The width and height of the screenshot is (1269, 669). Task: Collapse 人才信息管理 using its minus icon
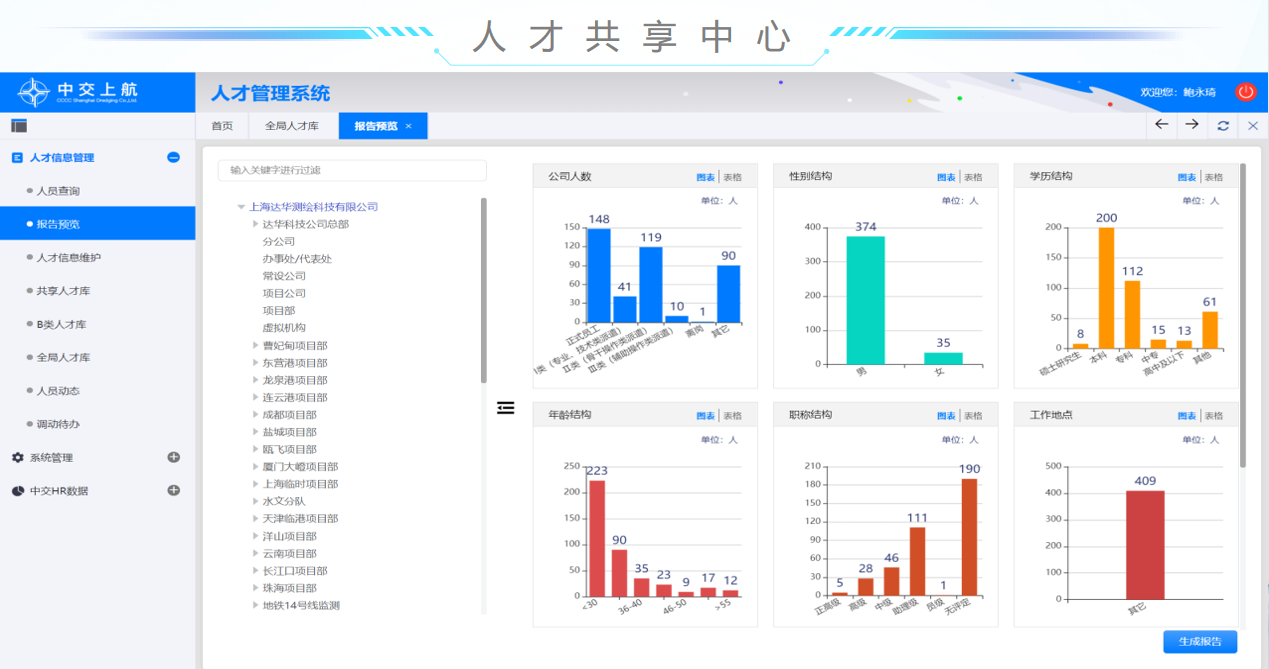(x=173, y=157)
